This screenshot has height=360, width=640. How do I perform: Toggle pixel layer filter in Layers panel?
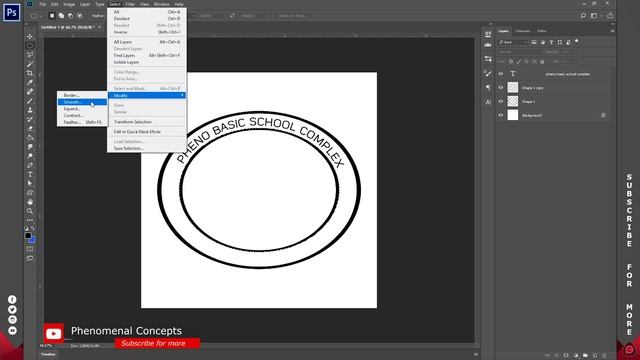coord(534,42)
